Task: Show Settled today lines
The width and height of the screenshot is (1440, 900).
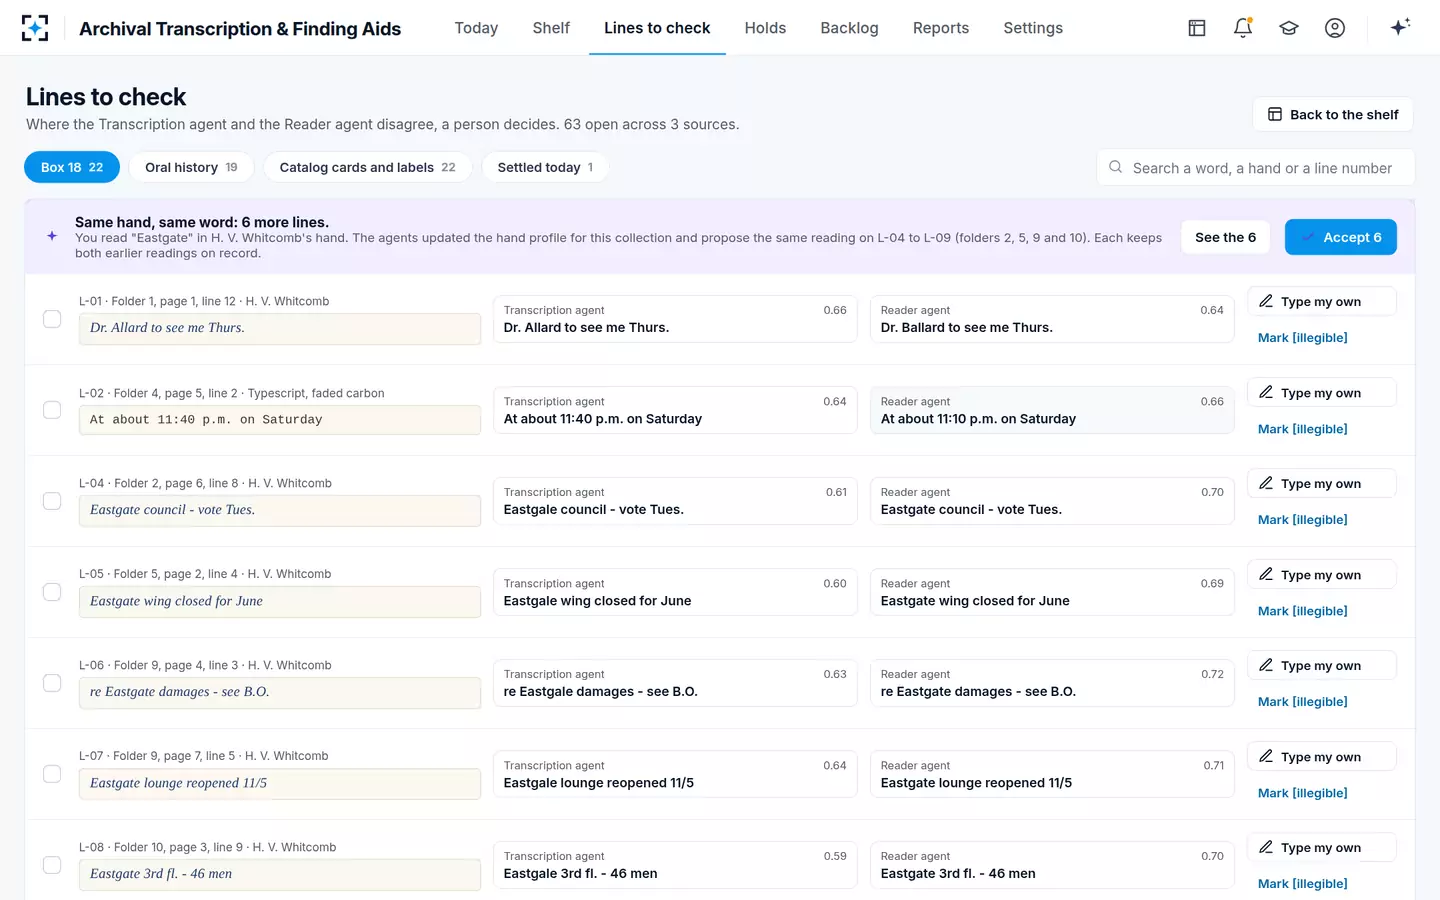Action: point(545,167)
